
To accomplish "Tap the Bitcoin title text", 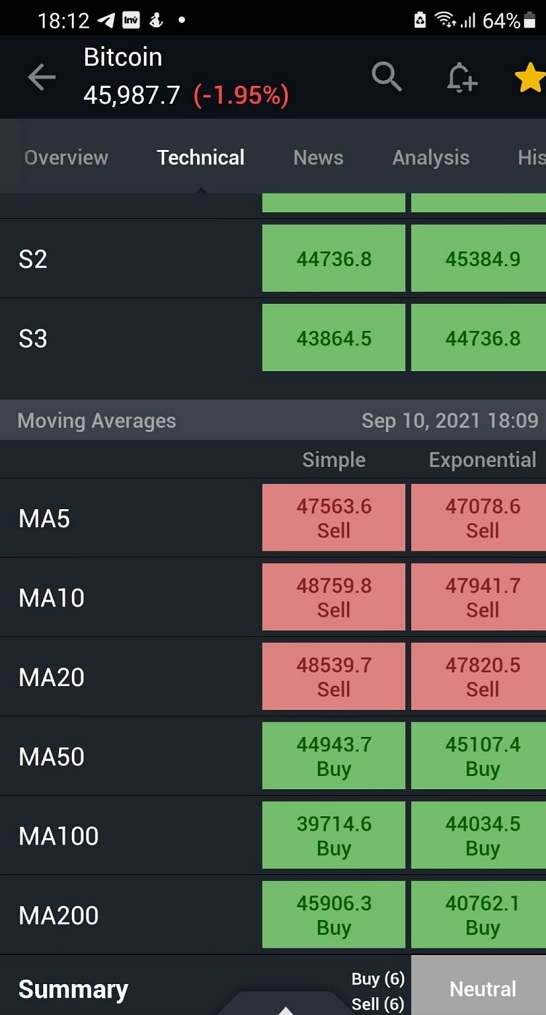I will point(122,57).
